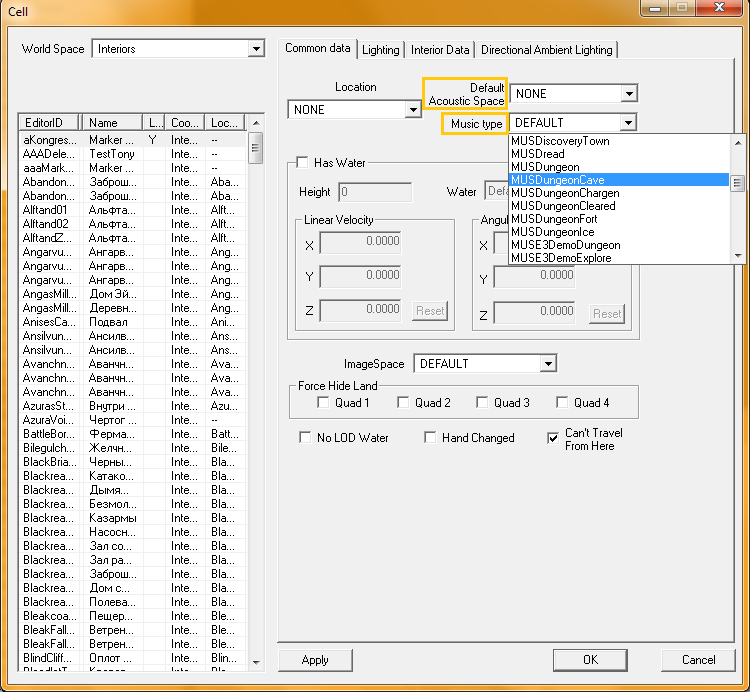Select MUSDungeon music type
The height and width of the screenshot is (692, 750).
pyautogui.click(x=619, y=167)
